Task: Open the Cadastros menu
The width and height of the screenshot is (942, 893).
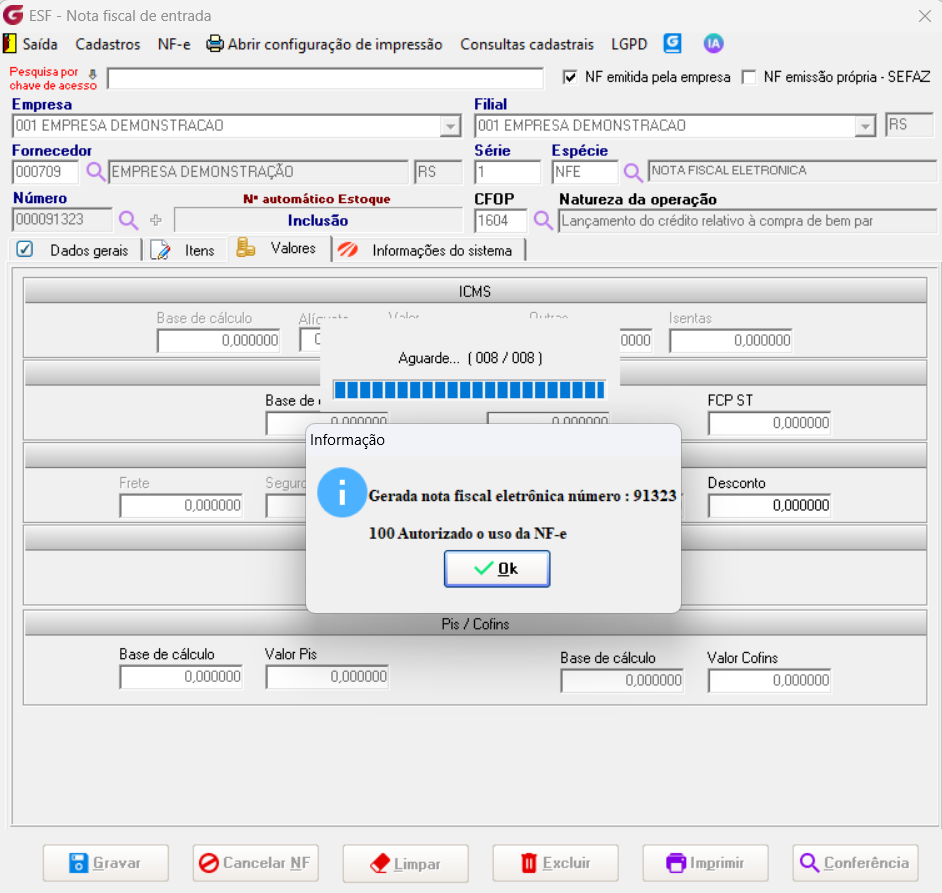Action: (108, 44)
